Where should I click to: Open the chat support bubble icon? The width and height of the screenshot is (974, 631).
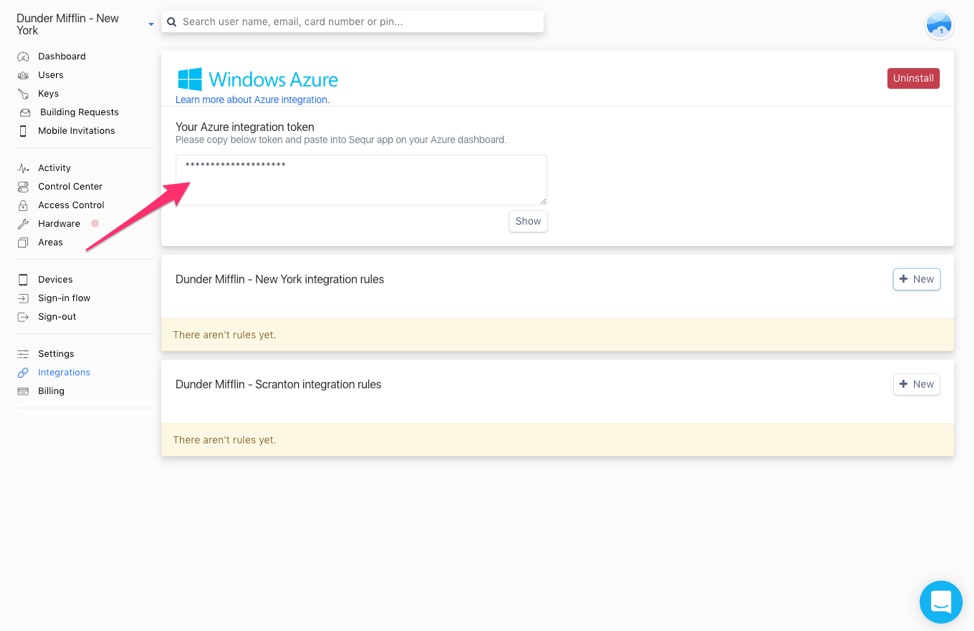[x=940, y=602]
